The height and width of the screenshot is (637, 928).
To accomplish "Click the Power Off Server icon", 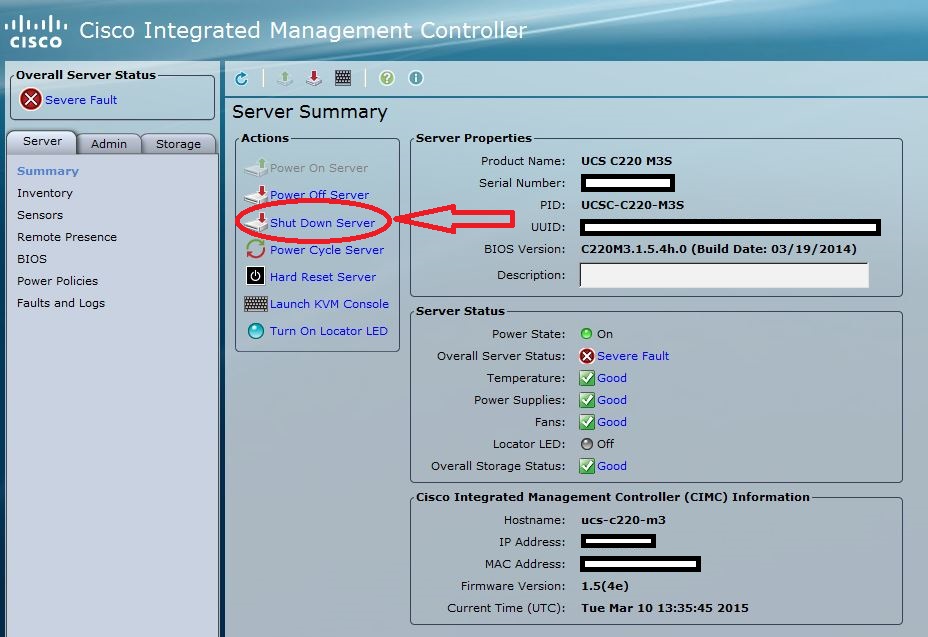I will (256, 195).
